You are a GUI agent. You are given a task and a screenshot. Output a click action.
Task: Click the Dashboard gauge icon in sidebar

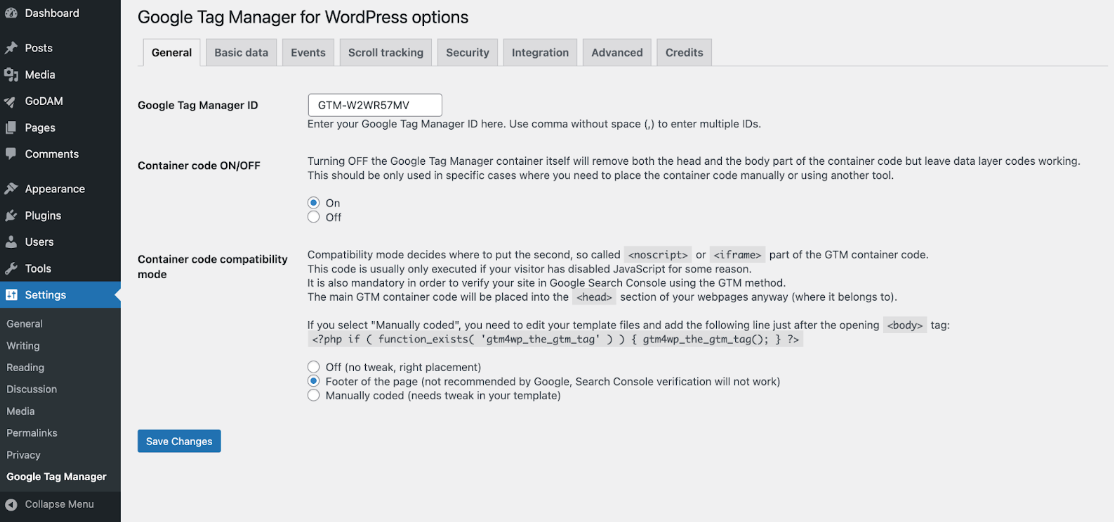[x=11, y=13]
